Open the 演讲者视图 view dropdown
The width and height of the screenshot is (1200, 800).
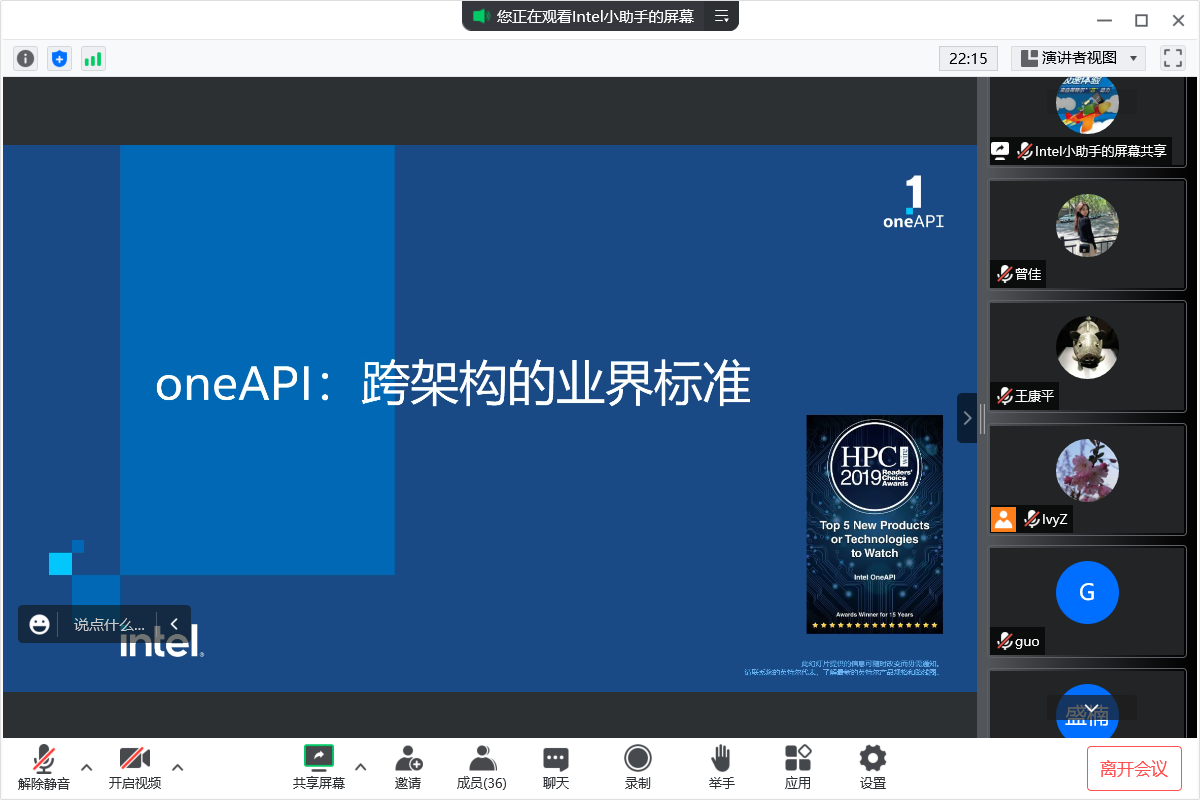click(1078, 58)
